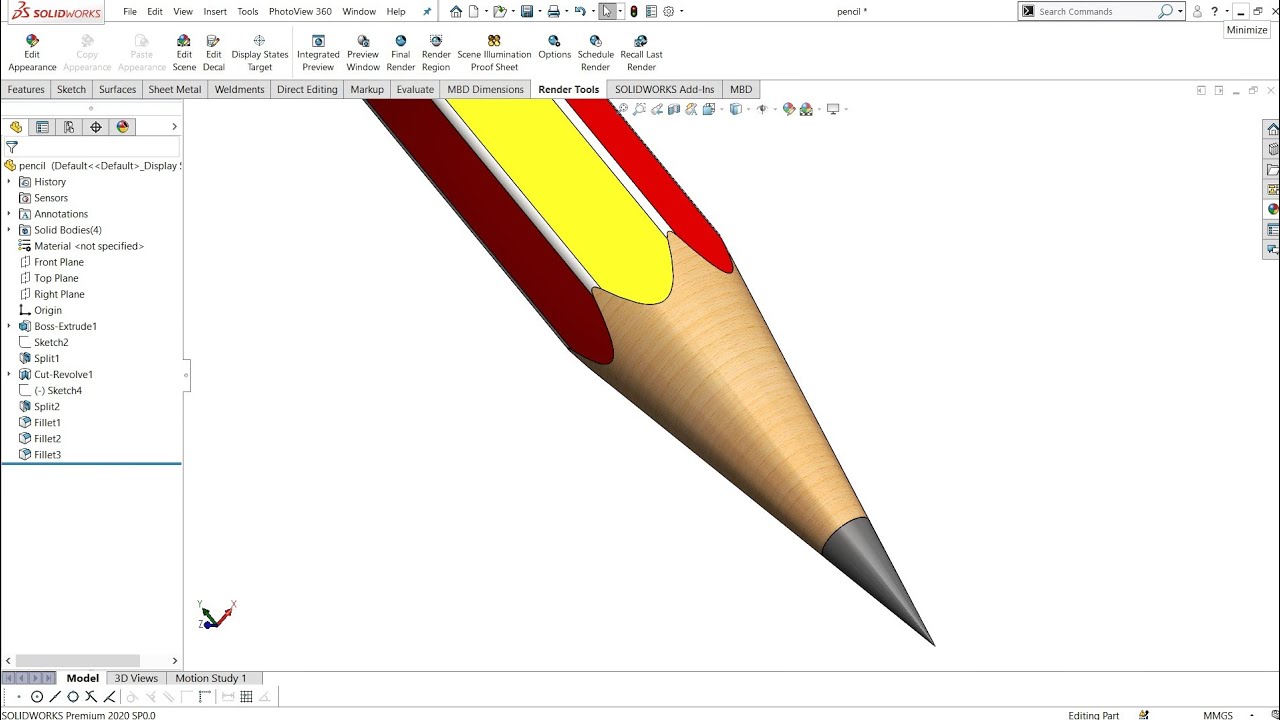Image resolution: width=1280 pixels, height=720 pixels.
Task: Switch to the Features tab
Action: coord(26,89)
